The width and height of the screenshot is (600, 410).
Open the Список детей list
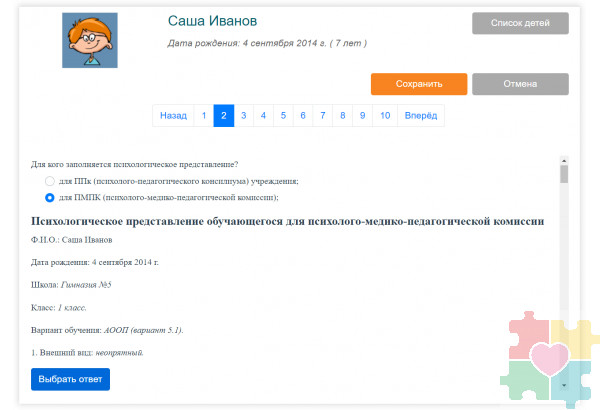(x=520, y=23)
